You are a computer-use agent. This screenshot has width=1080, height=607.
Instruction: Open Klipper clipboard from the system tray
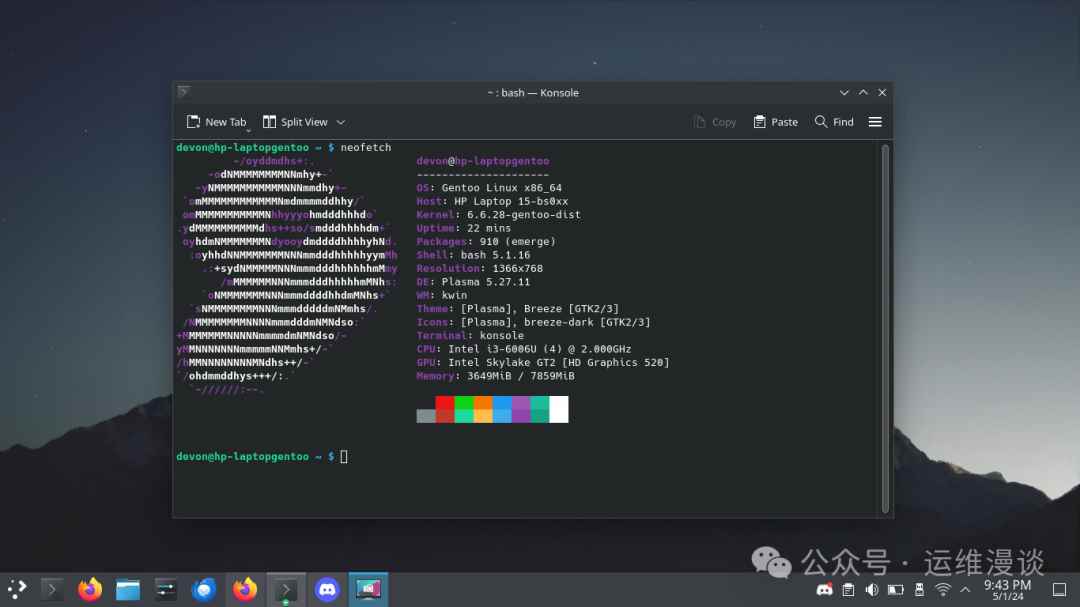849,589
